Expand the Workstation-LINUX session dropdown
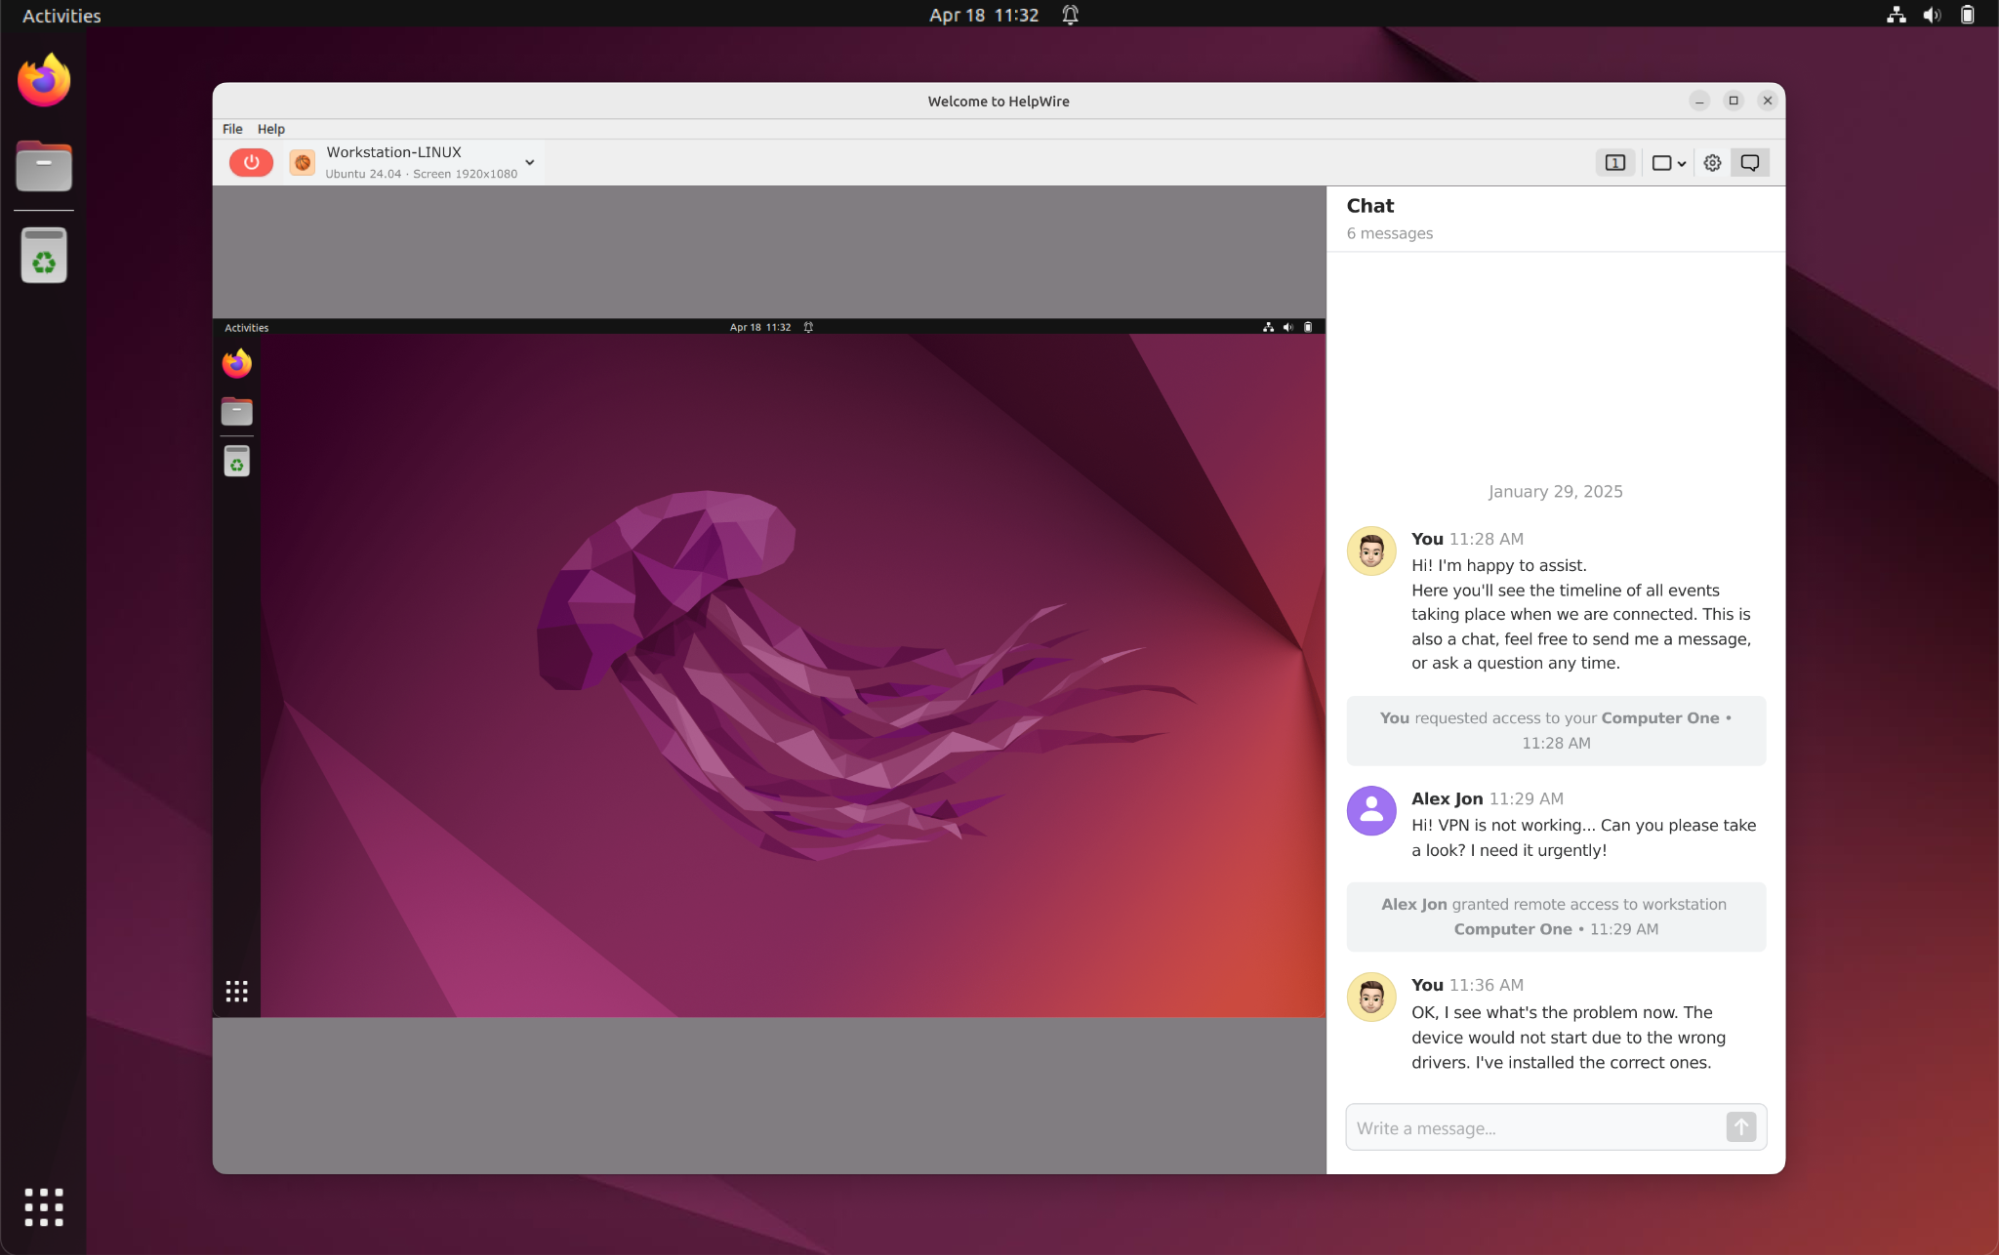 click(x=530, y=162)
